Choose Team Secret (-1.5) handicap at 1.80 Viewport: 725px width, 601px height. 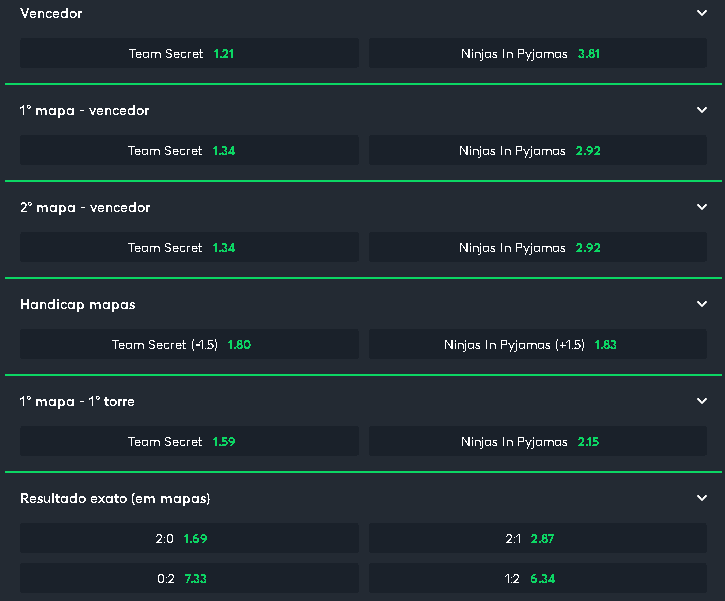point(189,344)
